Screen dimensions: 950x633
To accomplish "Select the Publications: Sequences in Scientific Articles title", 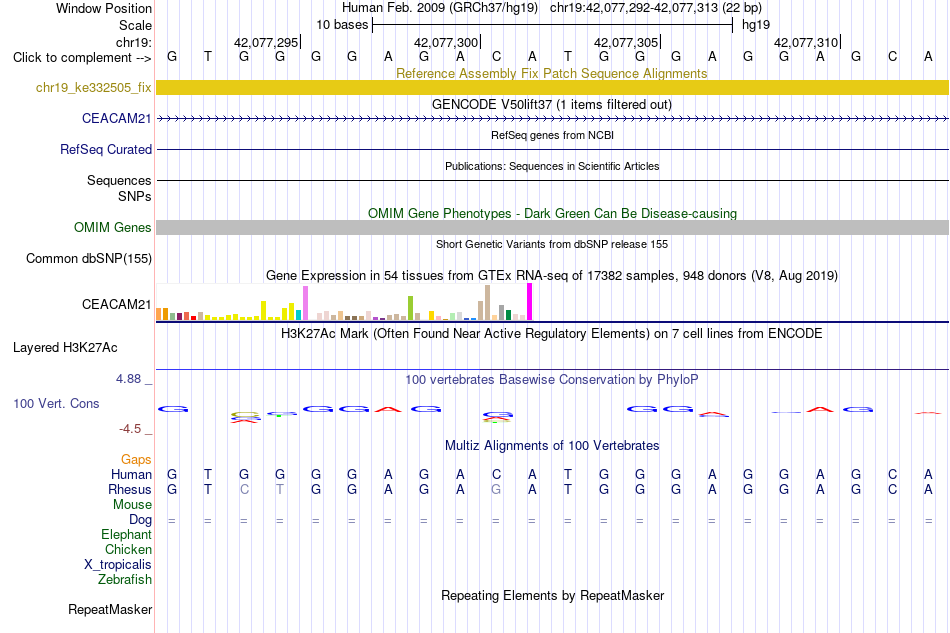I will pyautogui.click(x=552, y=166).
